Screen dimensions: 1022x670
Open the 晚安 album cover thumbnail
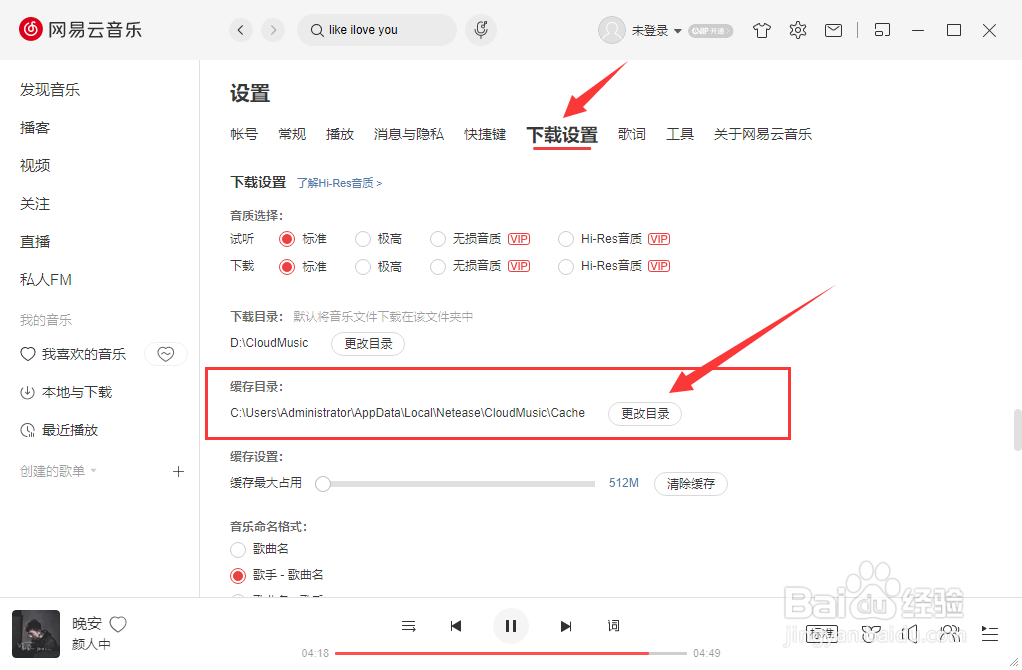click(36, 634)
